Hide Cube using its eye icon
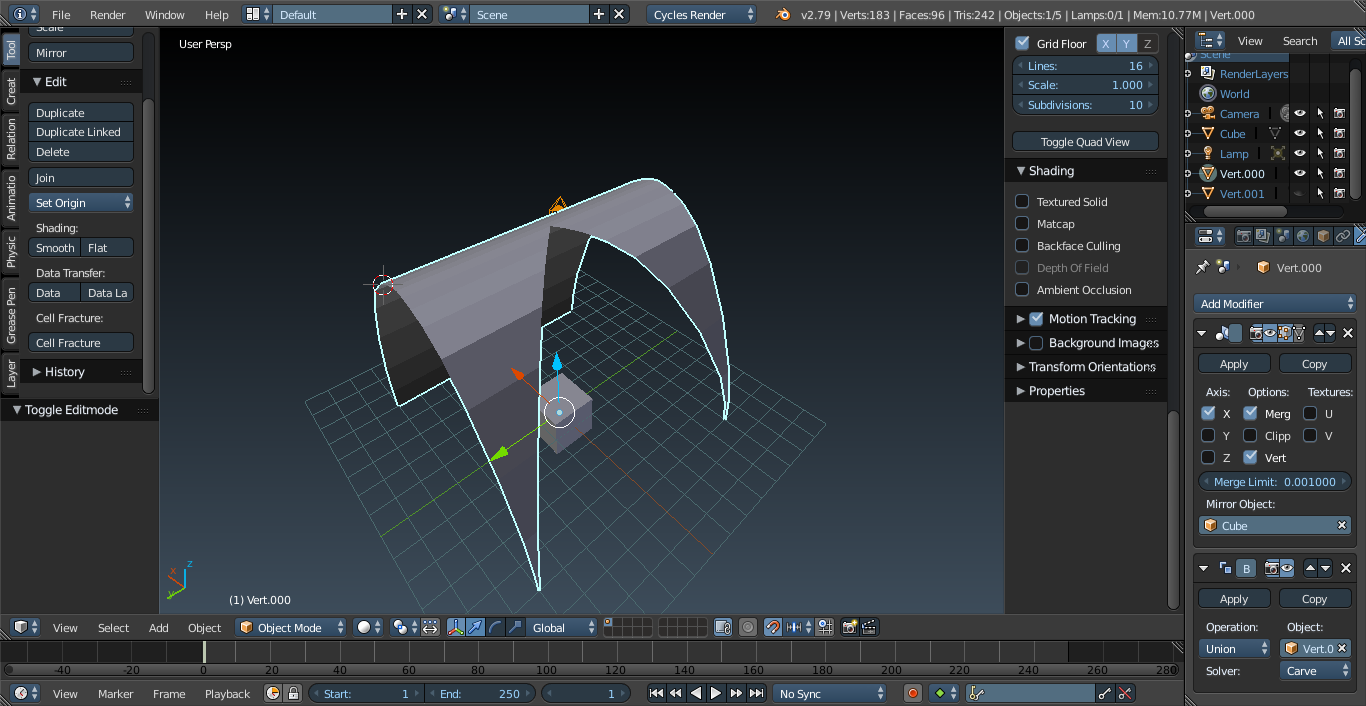The image size is (1366, 706). tap(1299, 133)
